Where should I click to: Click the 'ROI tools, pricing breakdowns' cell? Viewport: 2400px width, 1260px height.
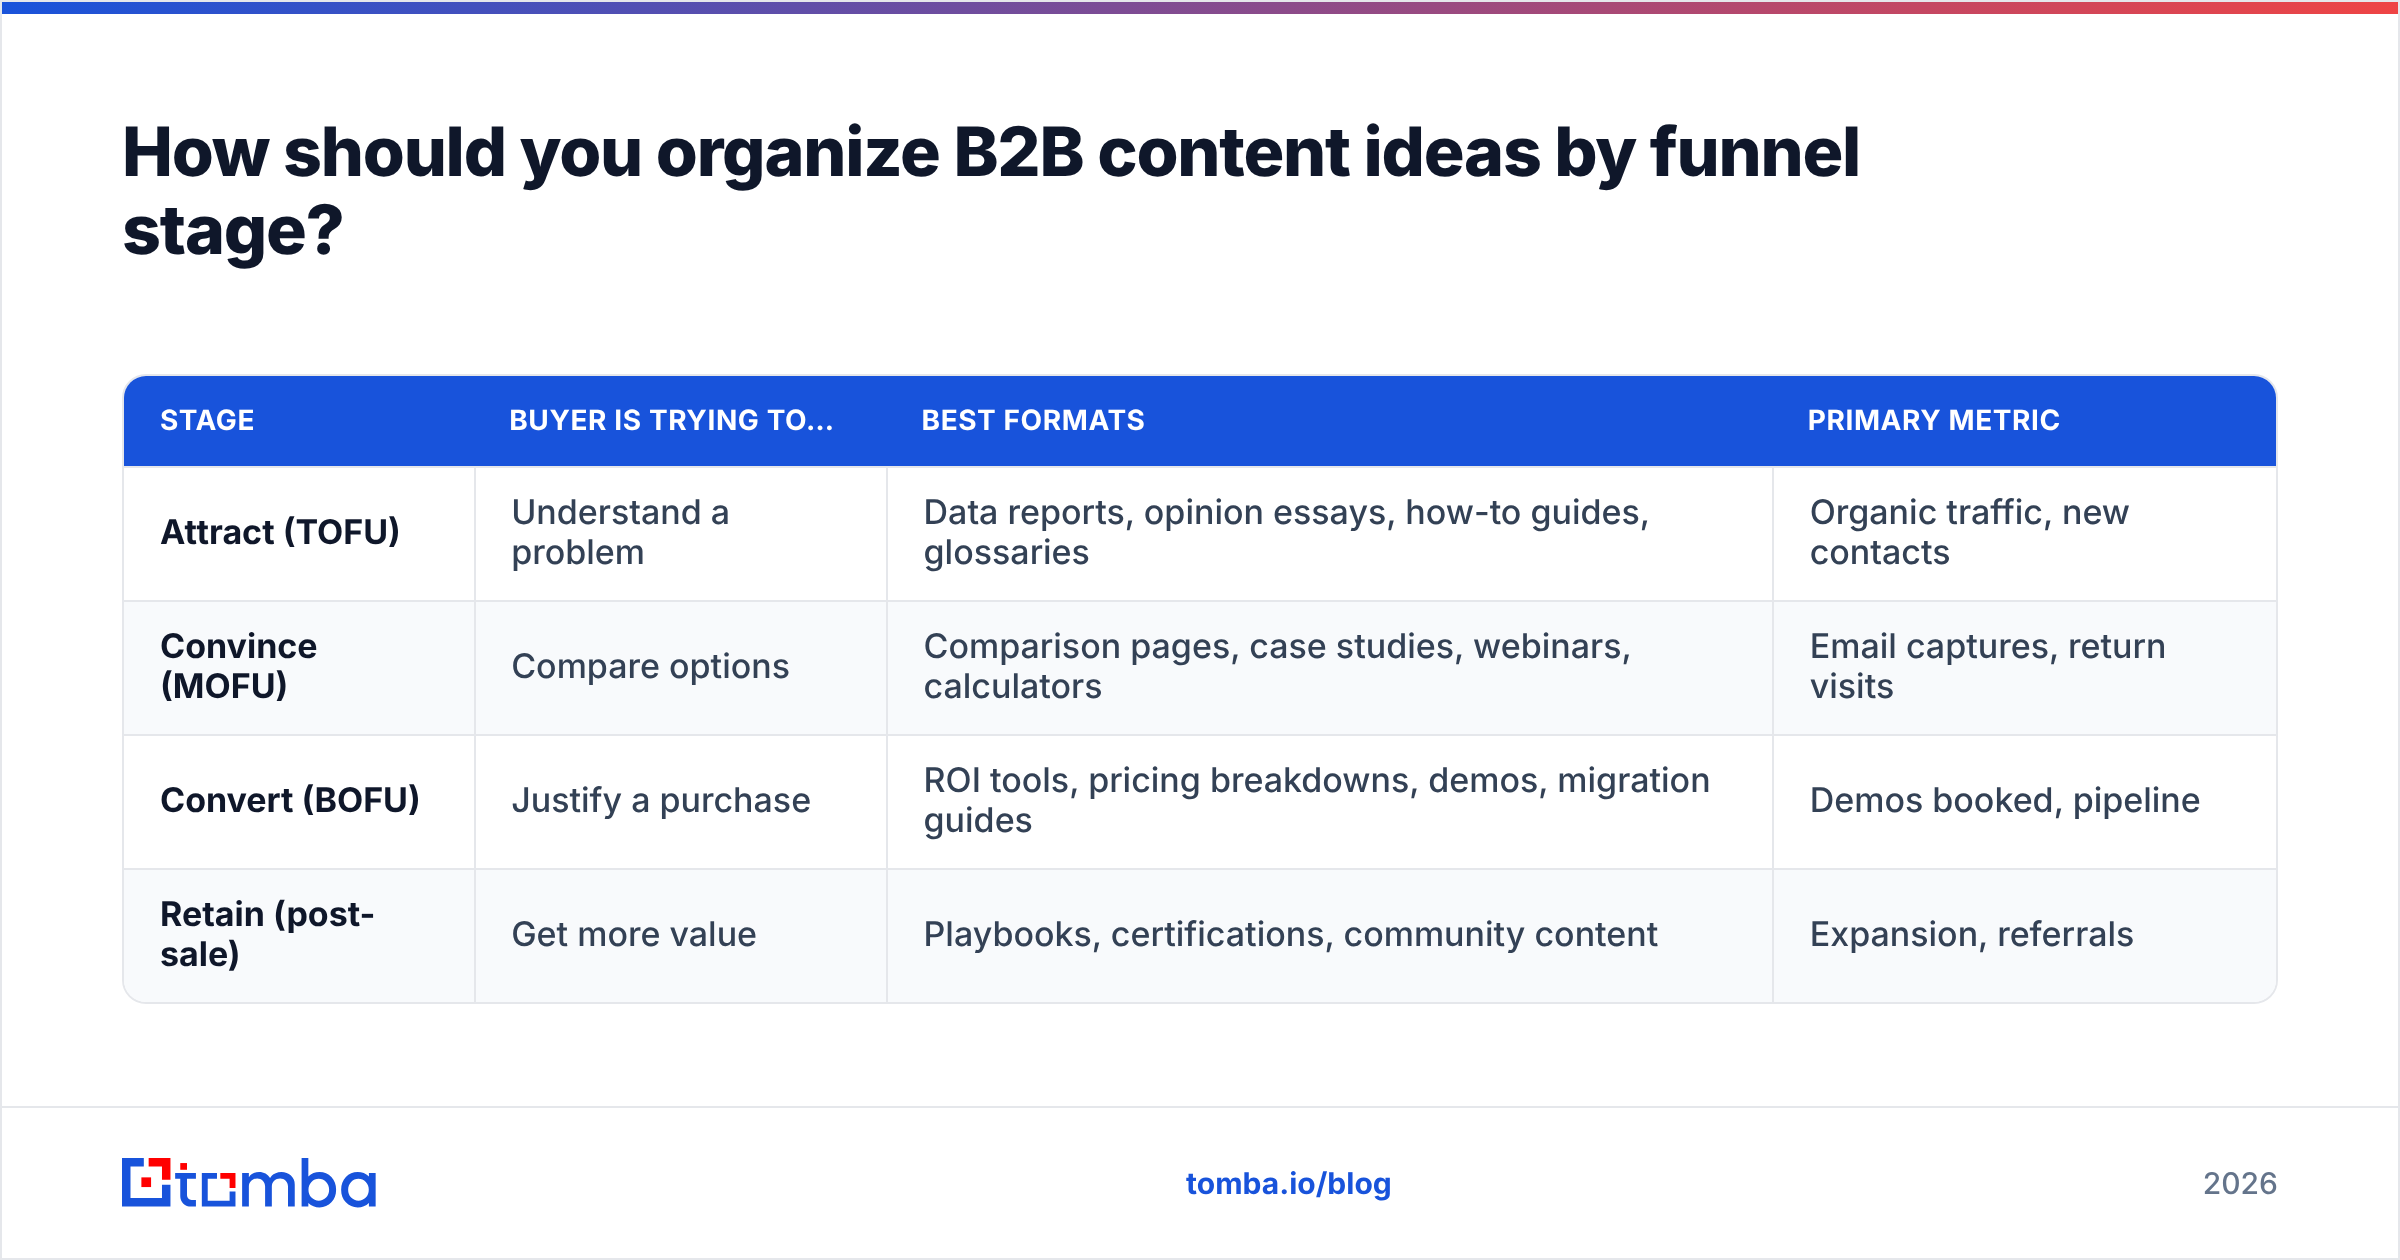click(x=1330, y=801)
